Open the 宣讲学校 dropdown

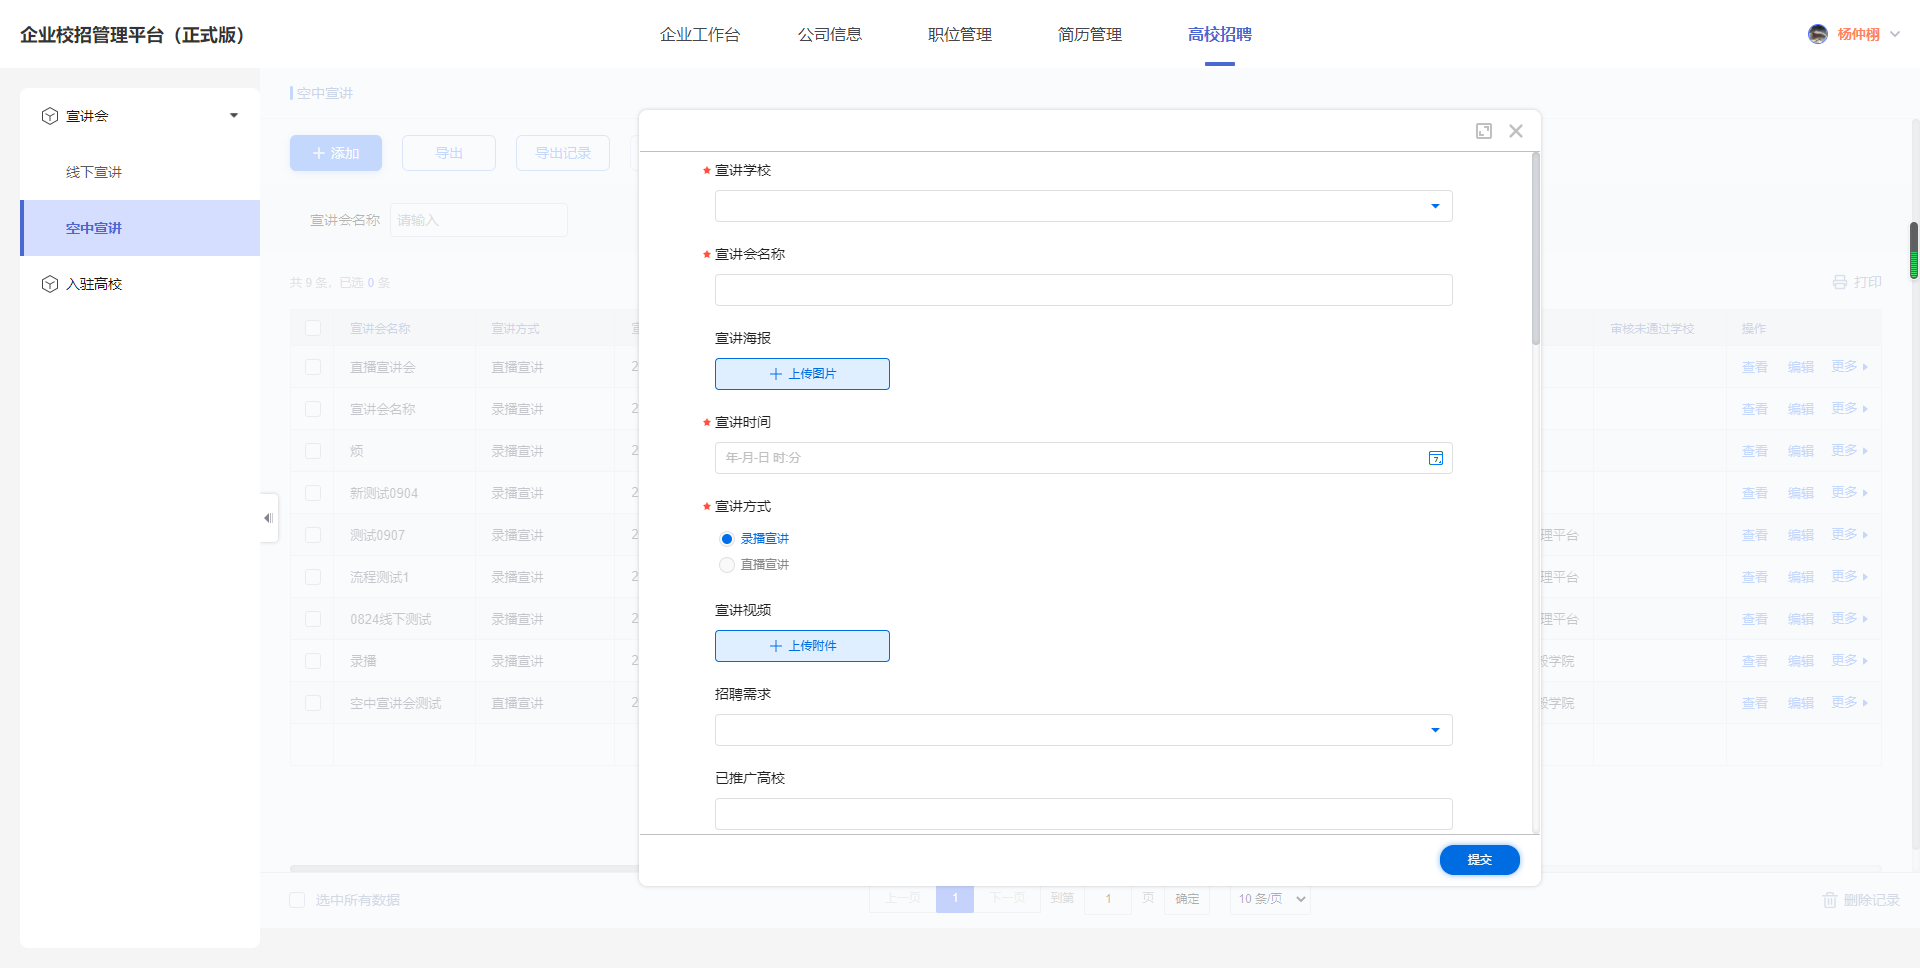(1083, 206)
